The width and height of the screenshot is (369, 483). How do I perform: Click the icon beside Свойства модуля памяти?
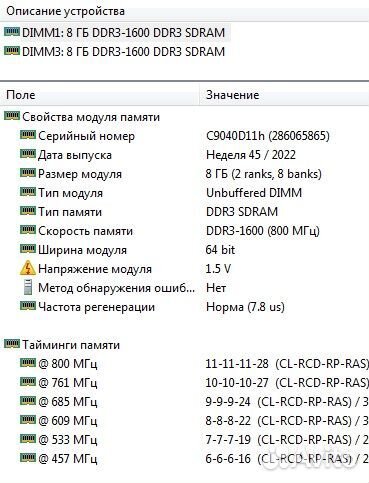click(x=12, y=116)
